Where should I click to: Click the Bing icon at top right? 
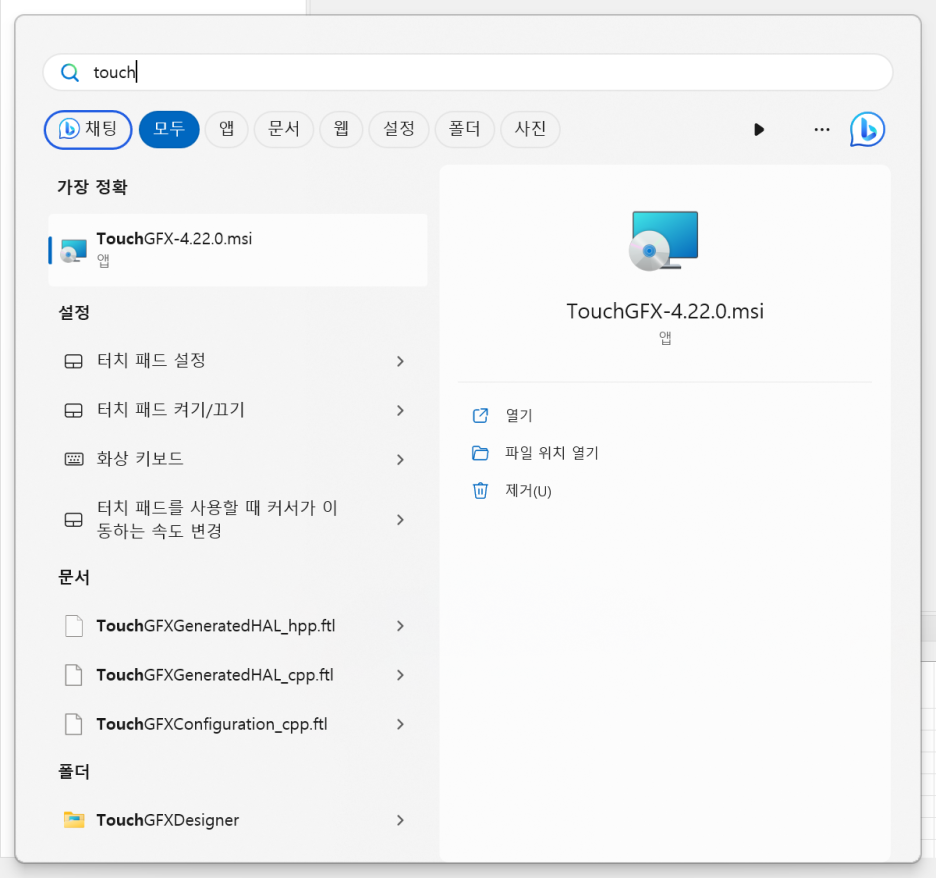point(867,129)
